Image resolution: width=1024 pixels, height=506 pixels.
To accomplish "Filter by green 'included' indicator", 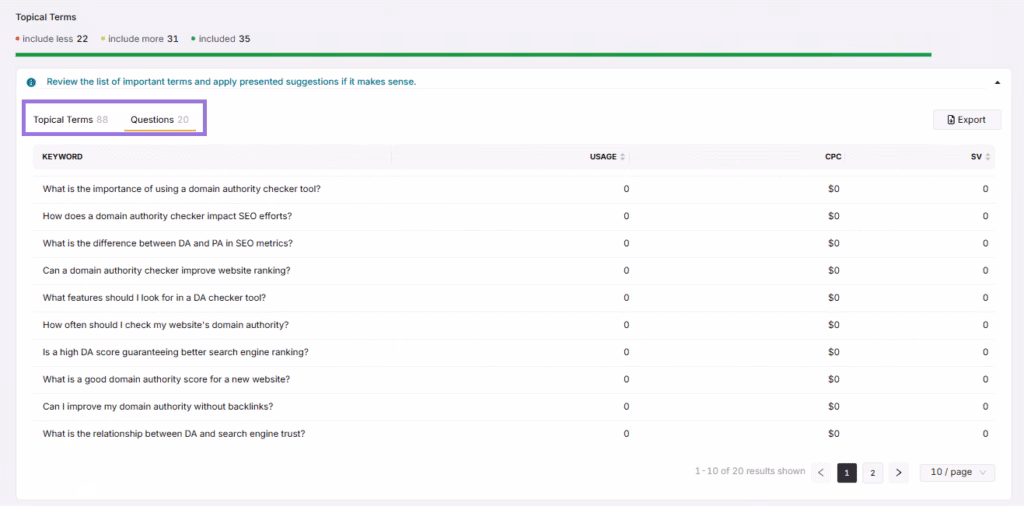I will [x=220, y=39].
